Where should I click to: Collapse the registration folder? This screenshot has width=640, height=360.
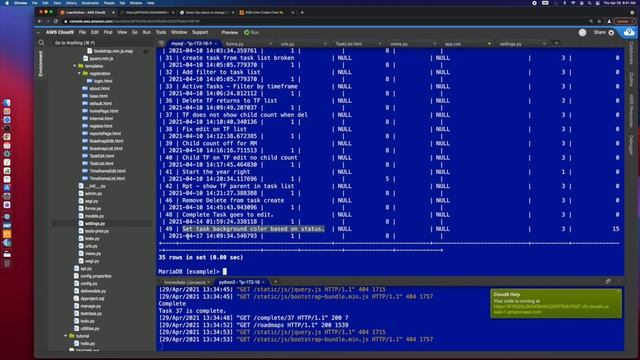pos(80,73)
